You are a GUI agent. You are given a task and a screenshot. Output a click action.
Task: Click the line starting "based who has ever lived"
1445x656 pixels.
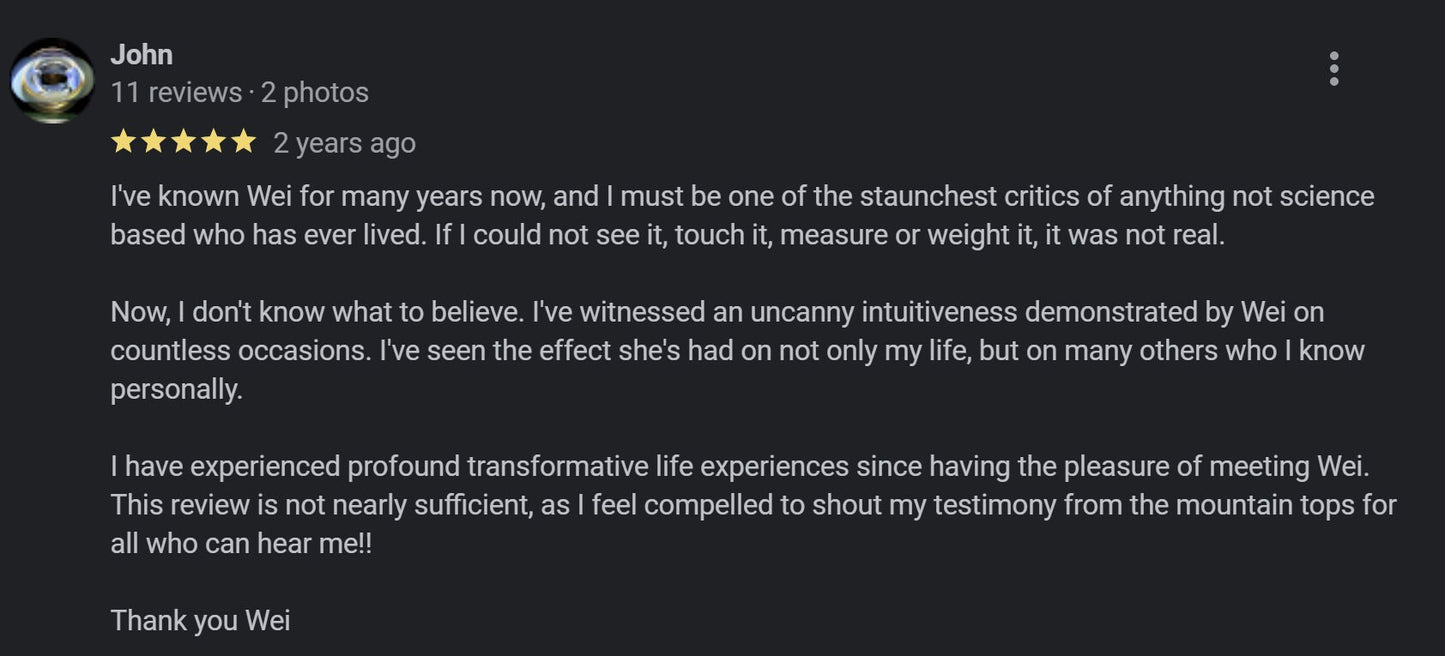667,235
